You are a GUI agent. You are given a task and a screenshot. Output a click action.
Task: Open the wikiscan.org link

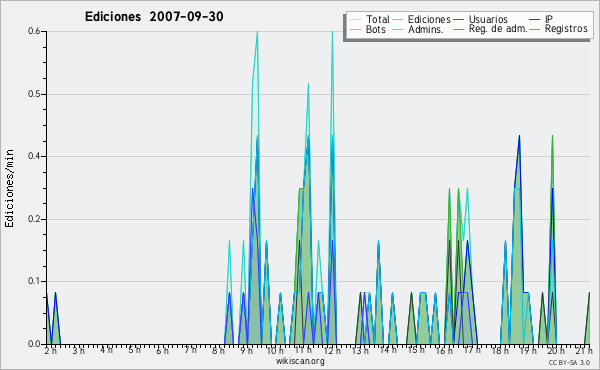[300, 361]
